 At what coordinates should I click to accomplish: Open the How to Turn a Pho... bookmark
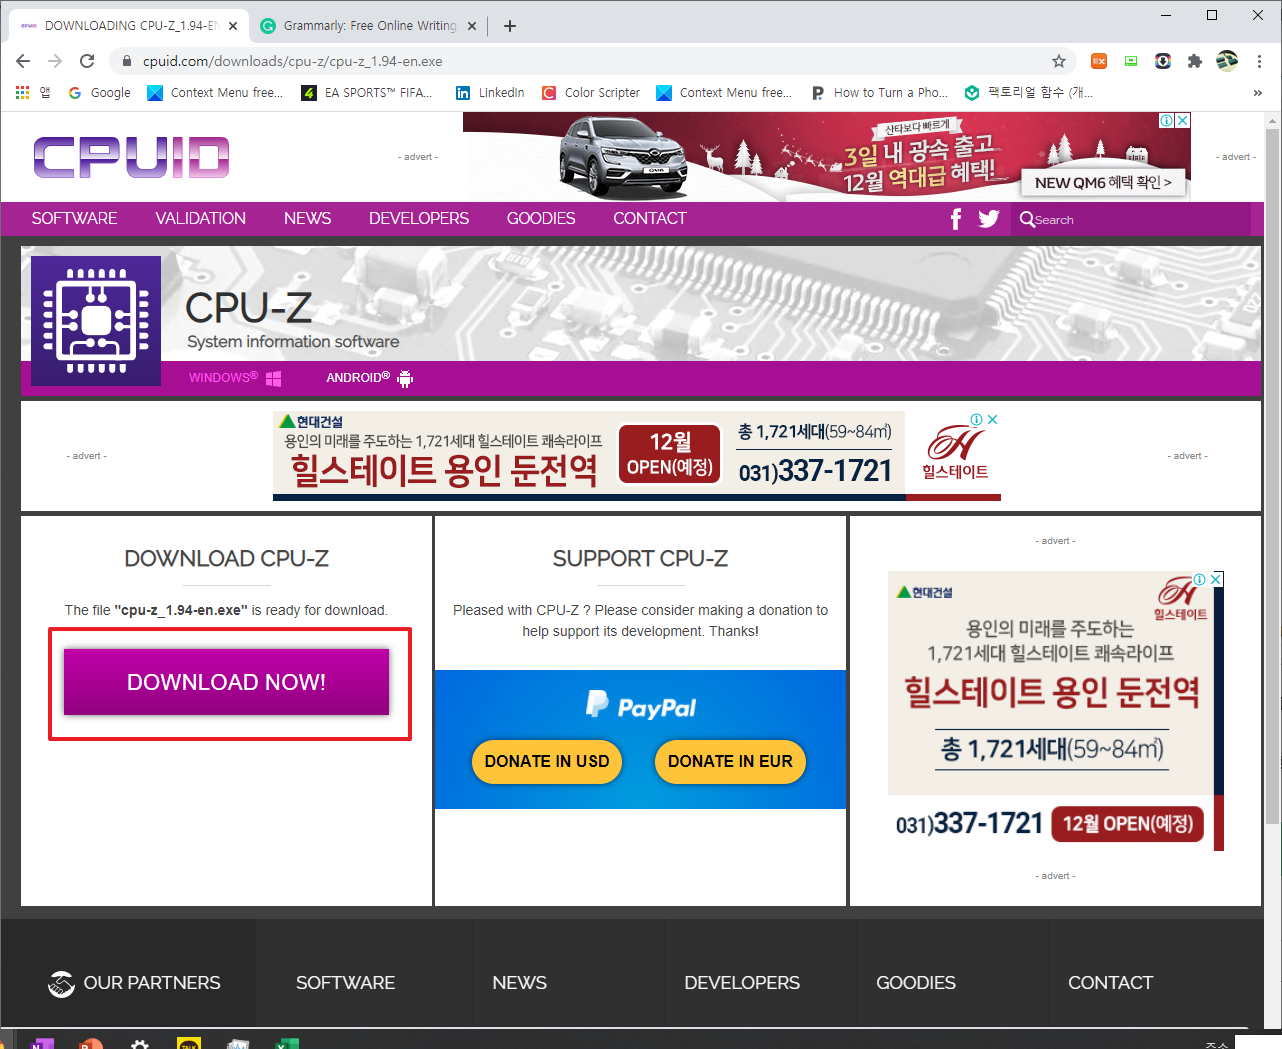point(880,93)
